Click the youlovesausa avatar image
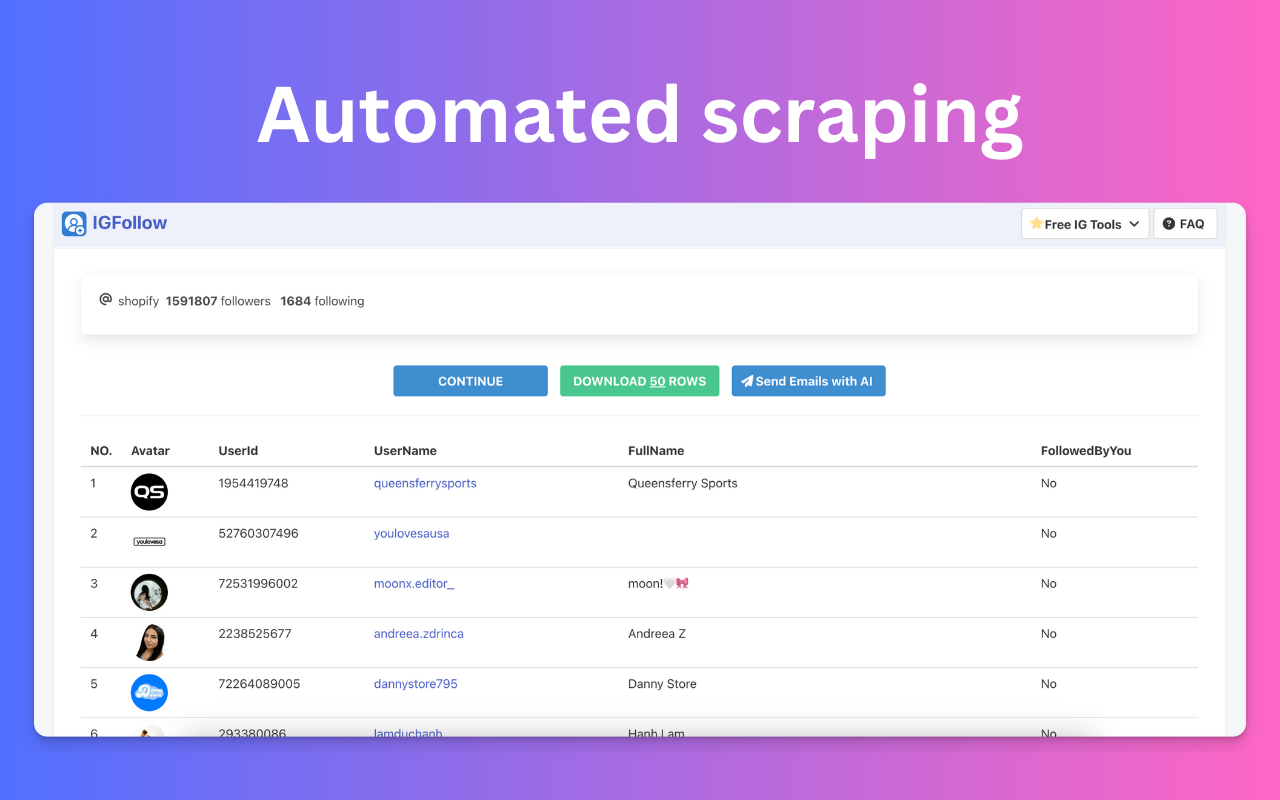1280x800 pixels. pos(149,542)
